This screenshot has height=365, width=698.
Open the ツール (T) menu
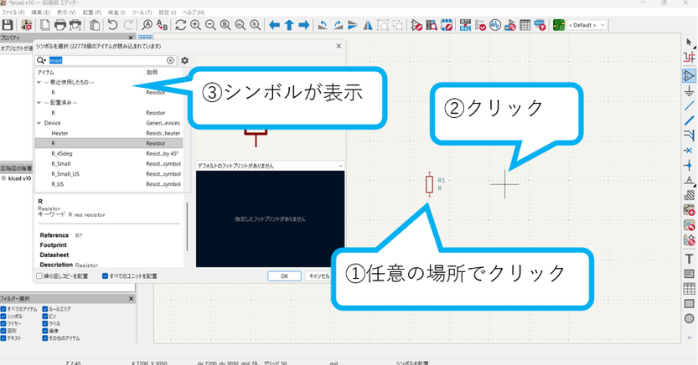142,12
